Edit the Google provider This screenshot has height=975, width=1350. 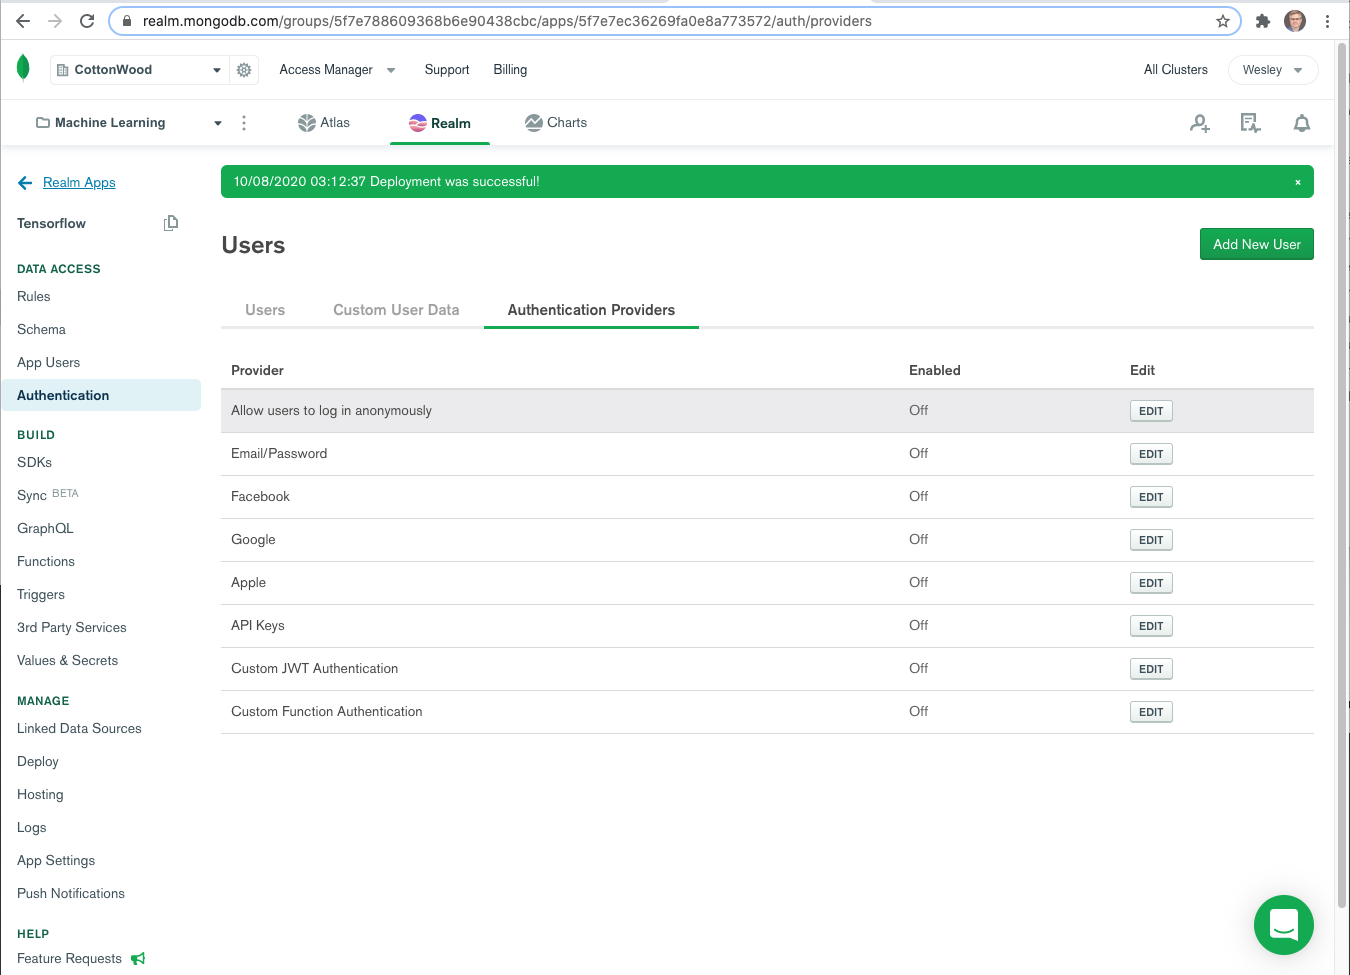pyautogui.click(x=1151, y=540)
